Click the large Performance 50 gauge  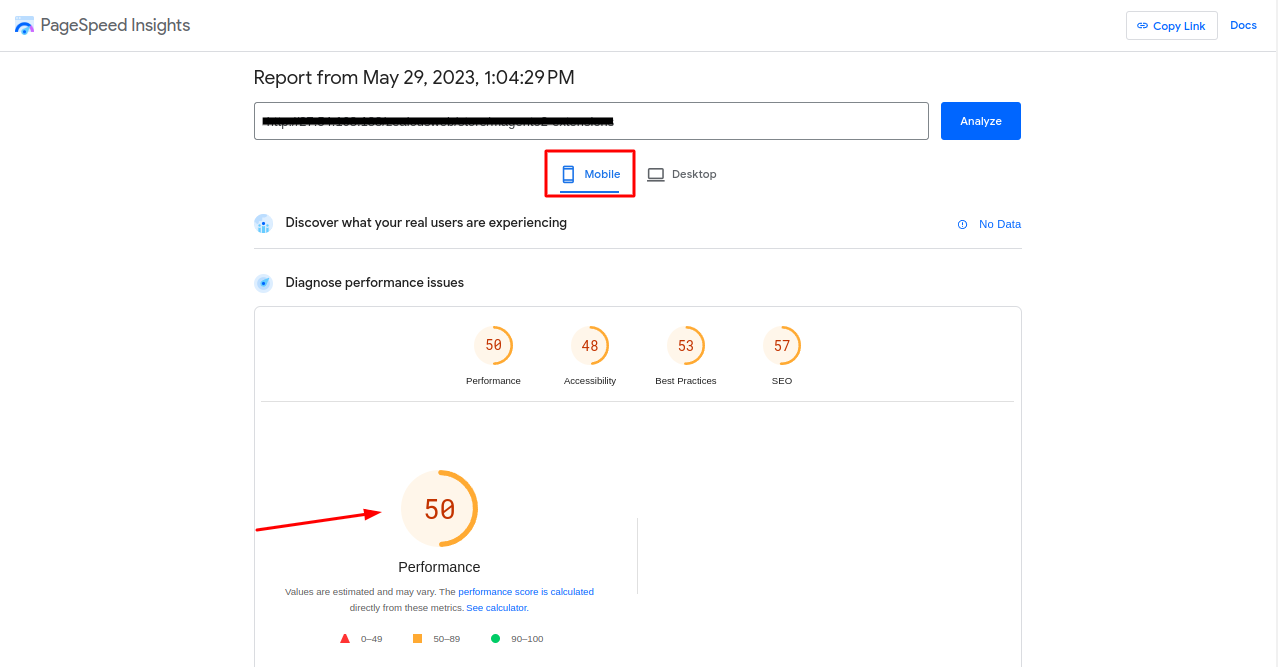(x=439, y=509)
